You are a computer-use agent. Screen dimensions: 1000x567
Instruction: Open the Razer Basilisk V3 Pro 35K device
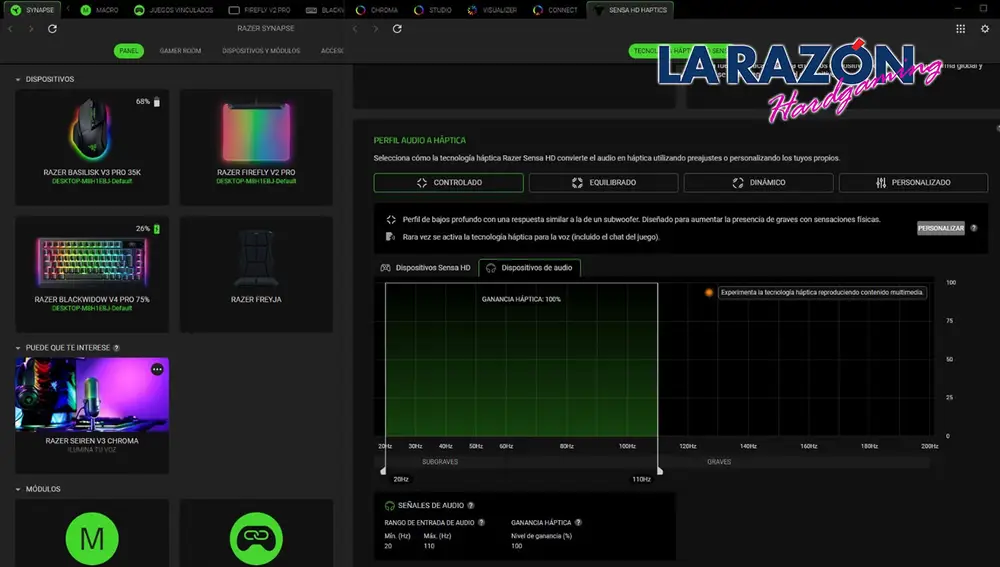click(92, 147)
